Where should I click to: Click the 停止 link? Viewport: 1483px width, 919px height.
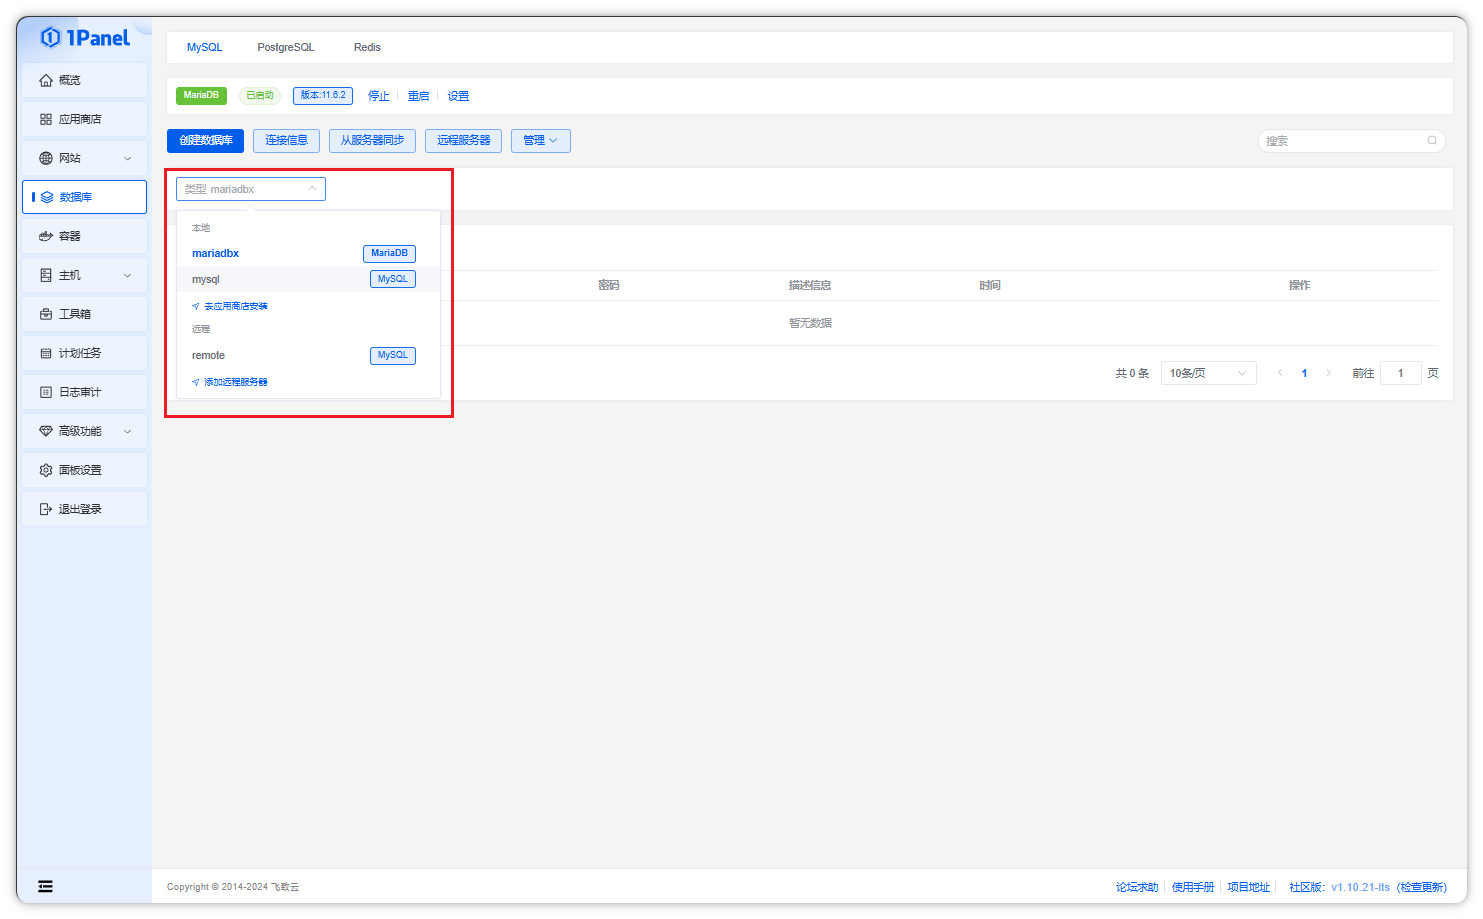[379, 96]
